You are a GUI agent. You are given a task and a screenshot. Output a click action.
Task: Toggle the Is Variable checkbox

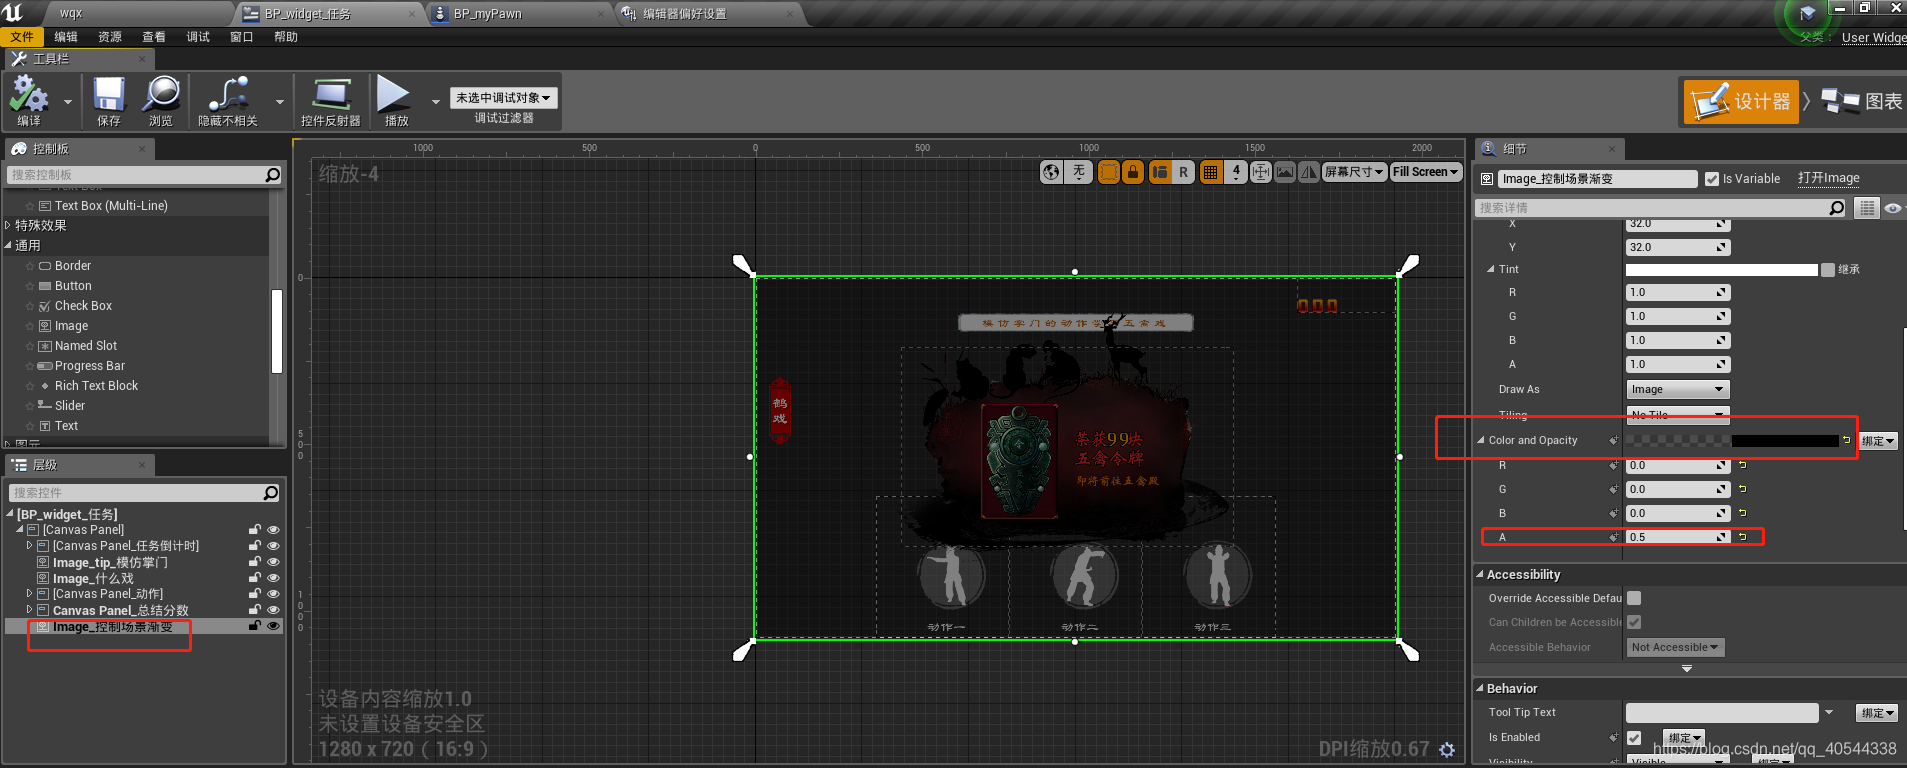pyautogui.click(x=1712, y=179)
